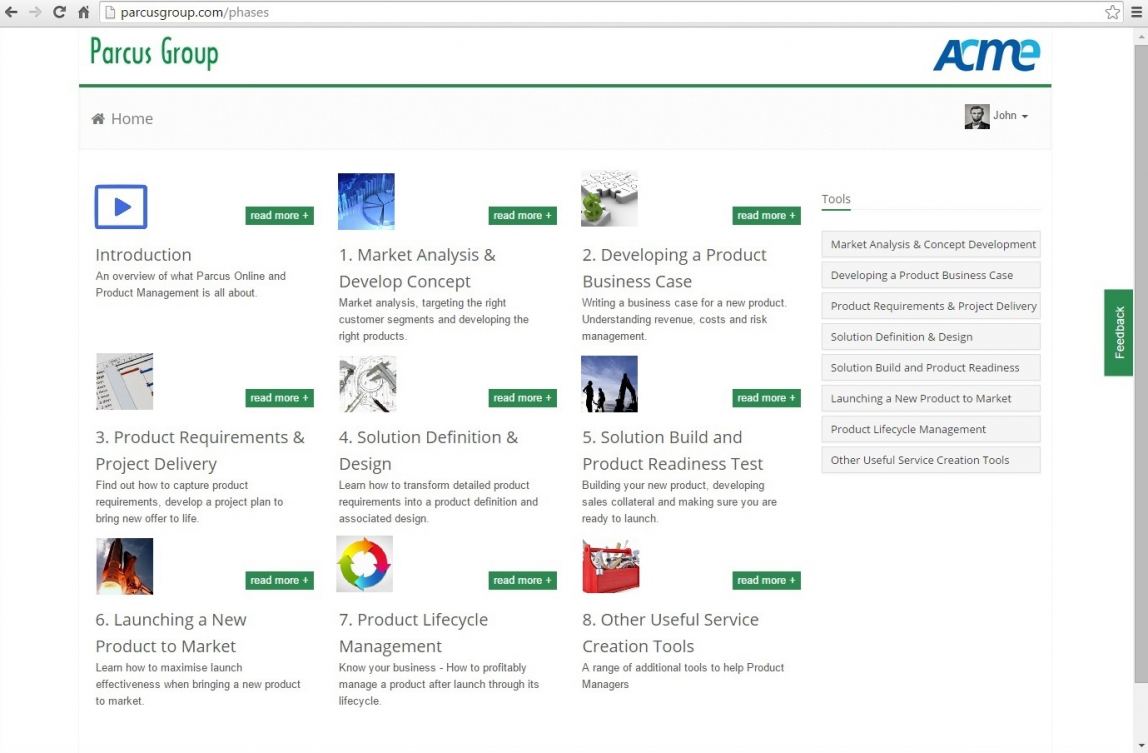Open the John user dropdown
The image size is (1148, 753).
(x=997, y=116)
